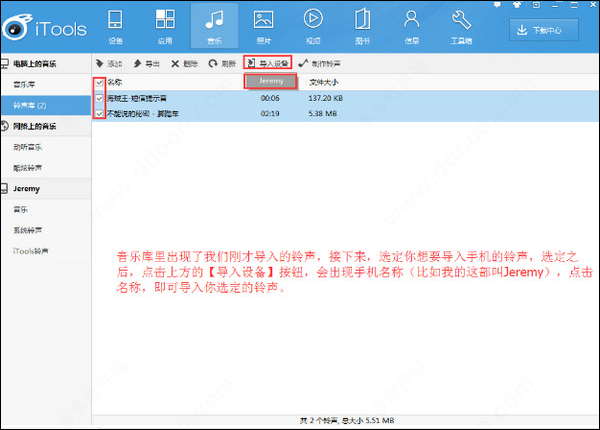Screen dimensions: 600x430
Task: Click the 制作铃声 (Make ringtone) button
Action: click(x=320, y=64)
